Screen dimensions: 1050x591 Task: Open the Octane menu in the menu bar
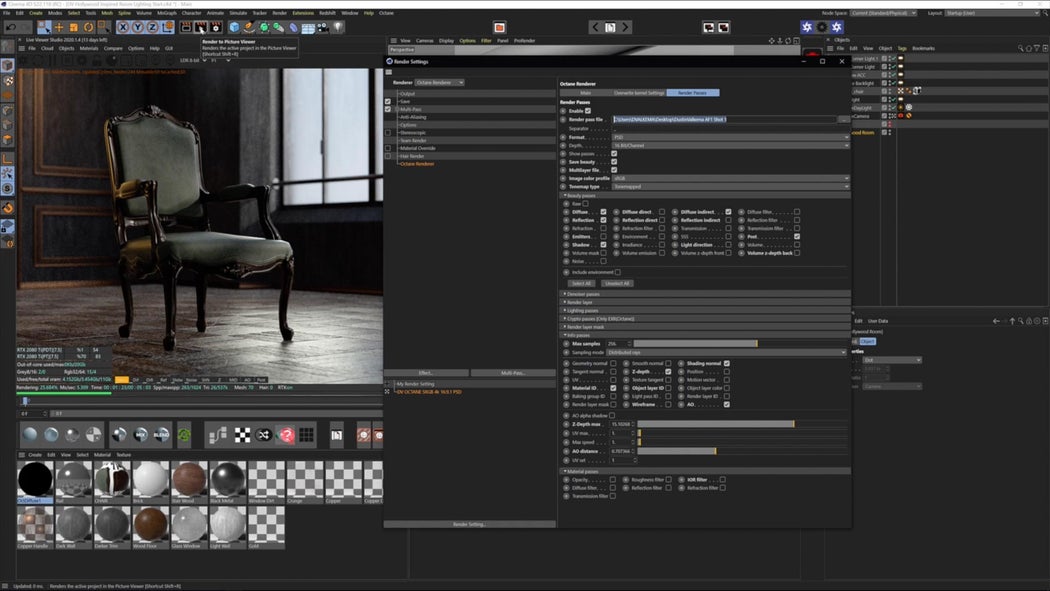[387, 13]
